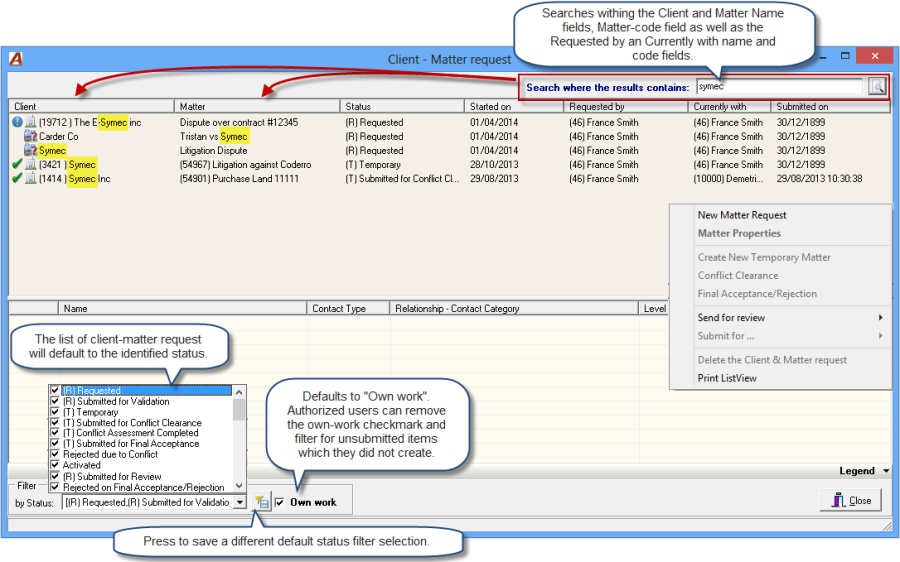Choose Delete the Client & Matter request
This screenshot has height=562, width=900.
click(772, 360)
